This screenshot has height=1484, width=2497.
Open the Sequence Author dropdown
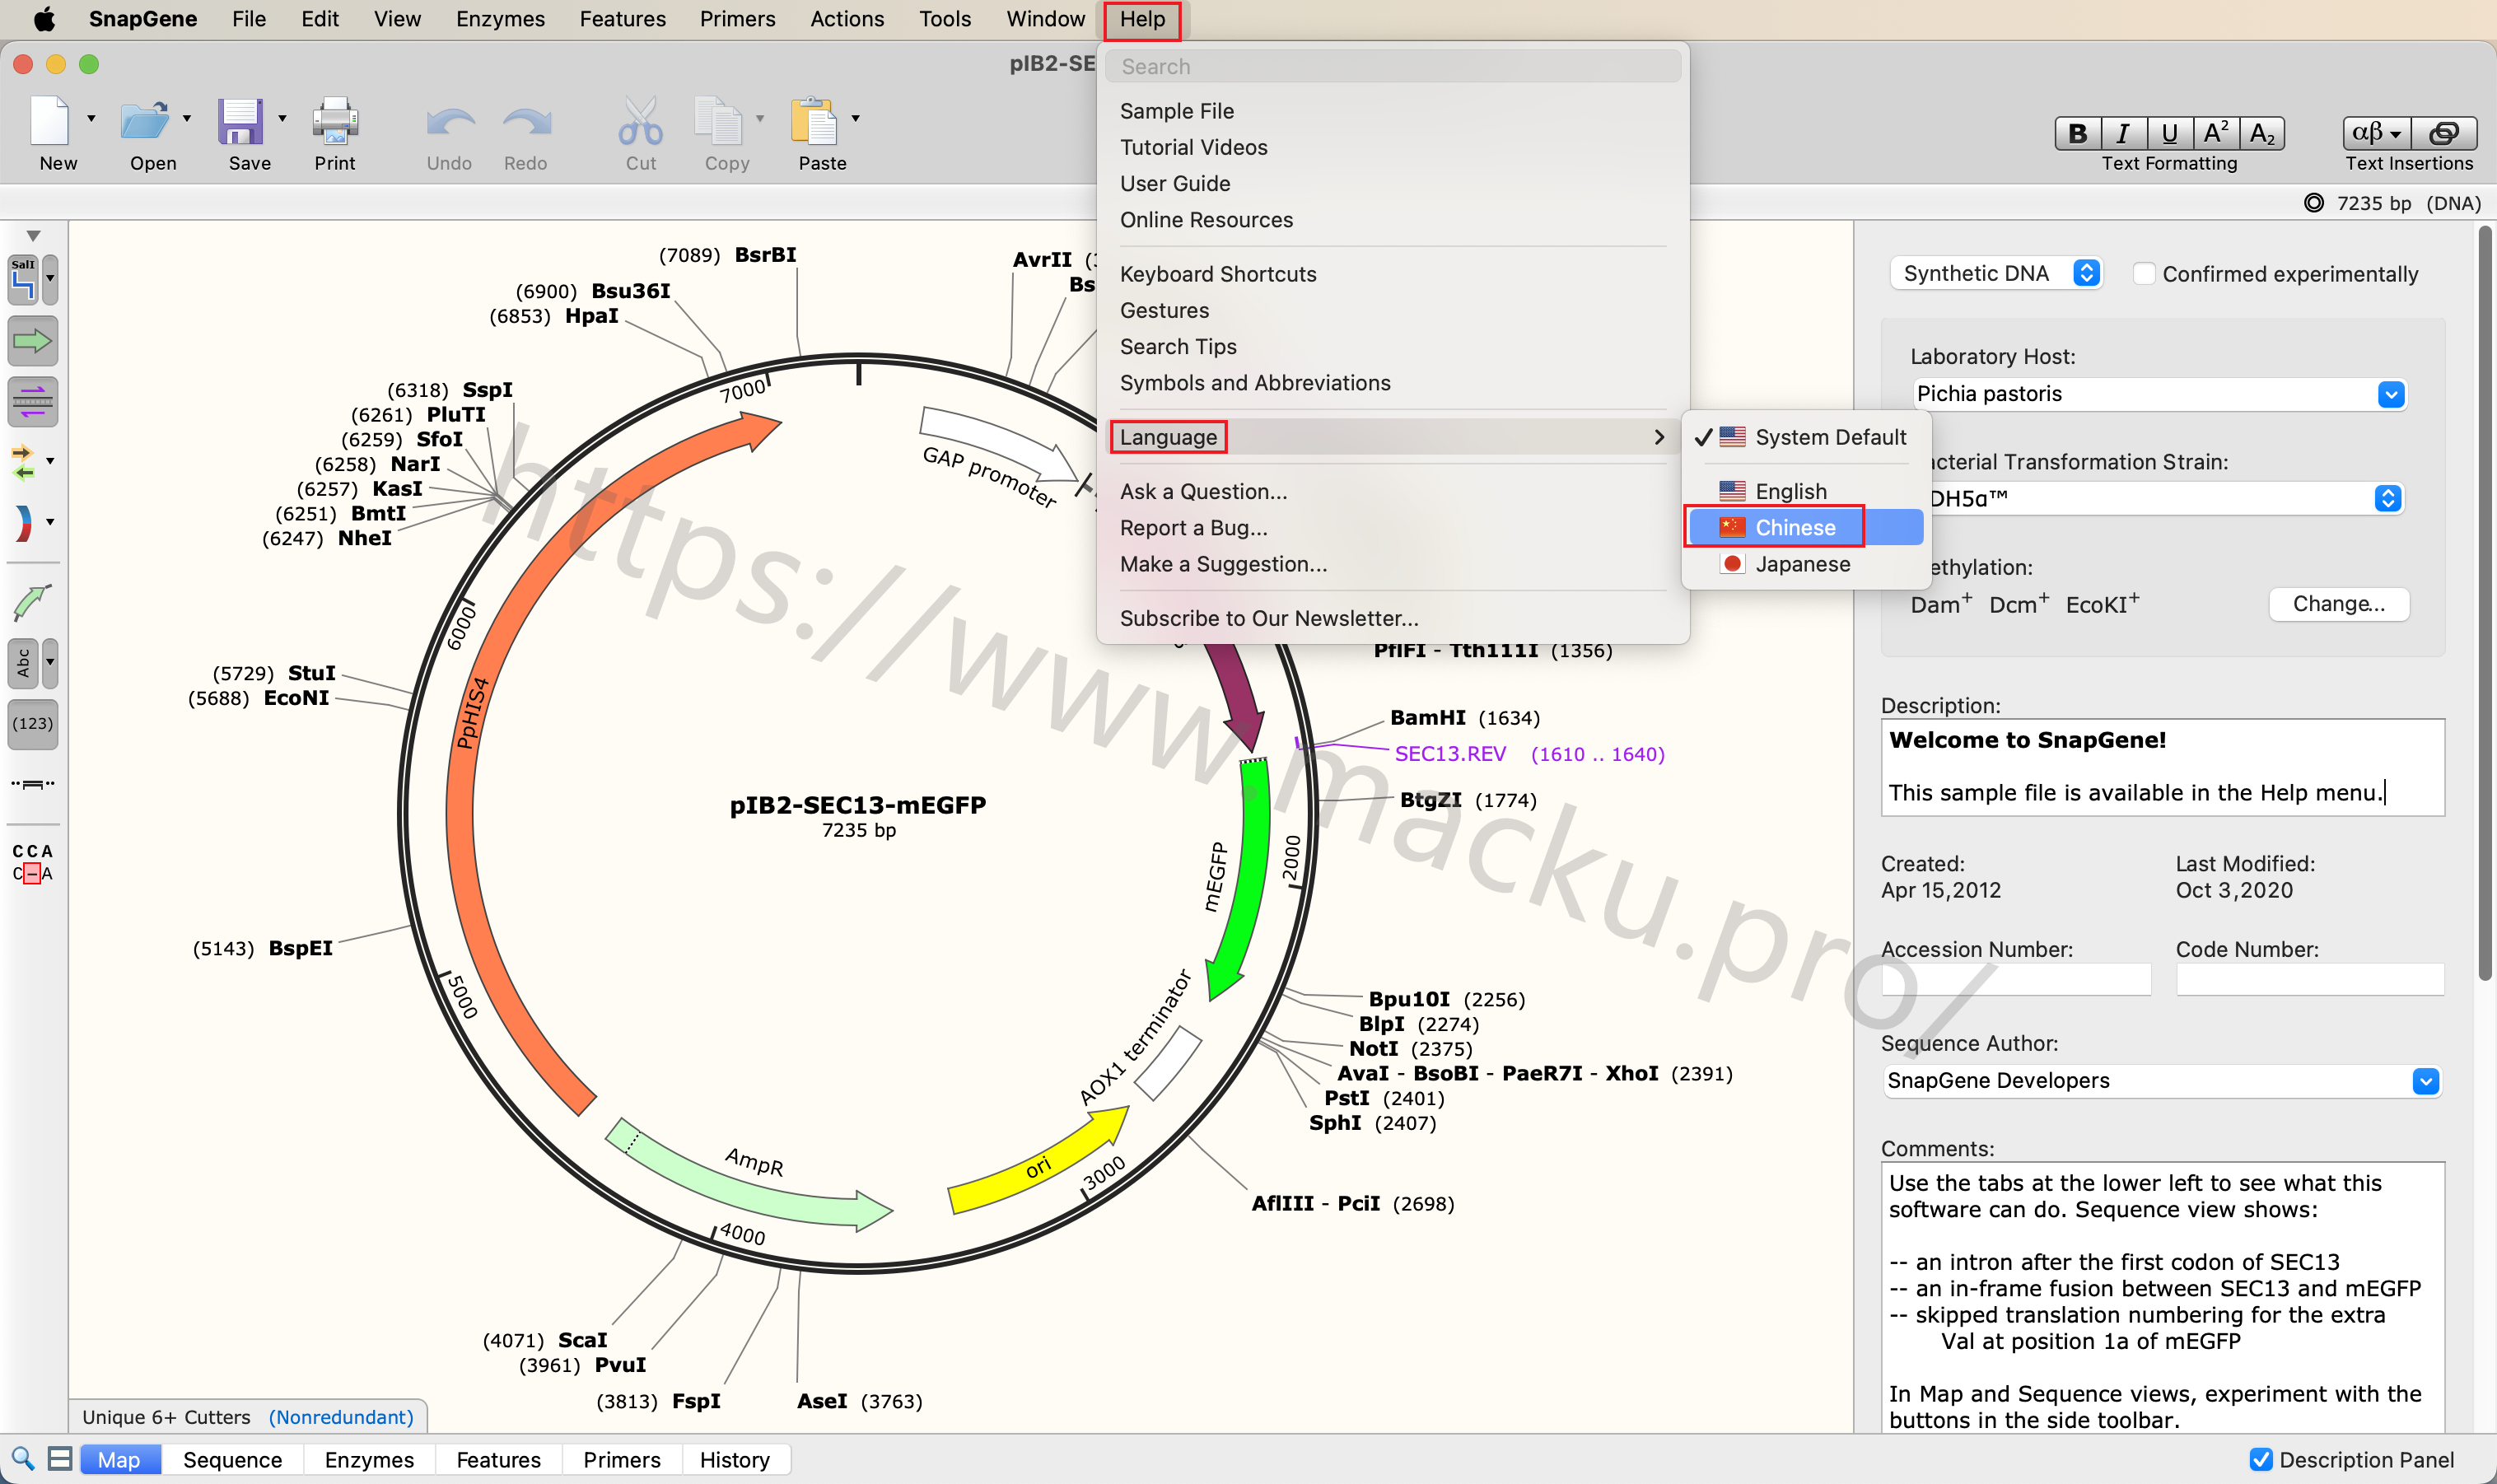point(2425,1081)
